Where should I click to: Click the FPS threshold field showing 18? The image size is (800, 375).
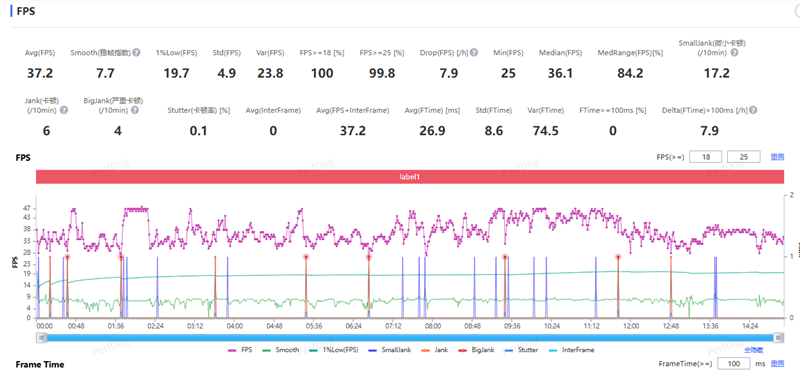coord(706,157)
